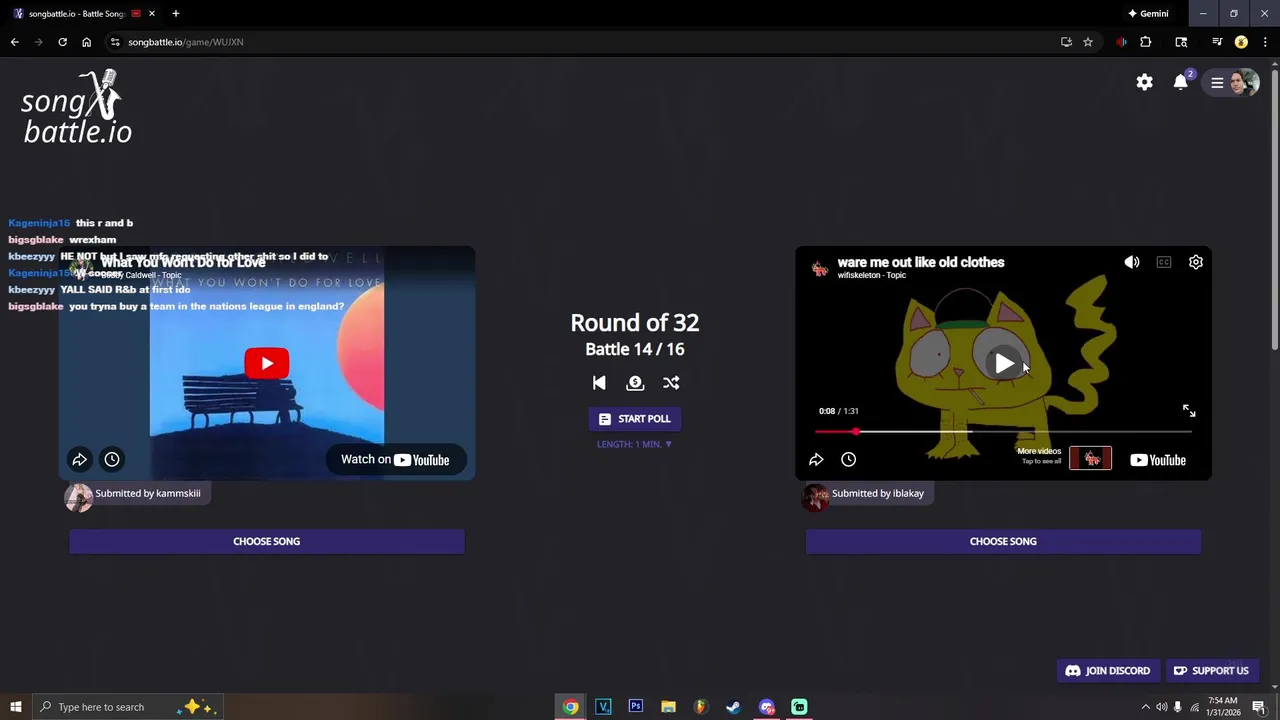Open browser home page

click(x=86, y=42)
